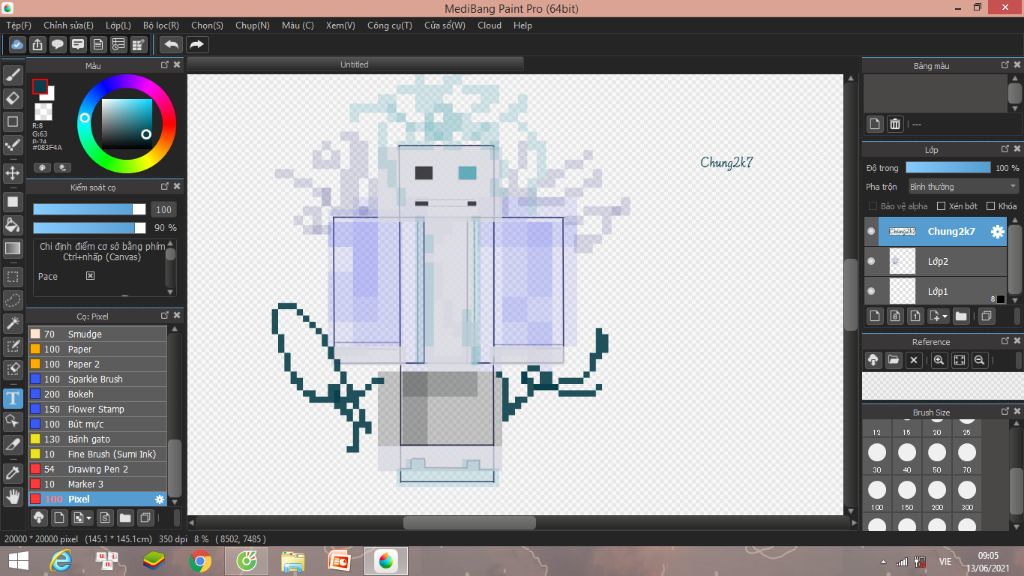
Task: Select the Text tool
Action: [x=12, y=398]
